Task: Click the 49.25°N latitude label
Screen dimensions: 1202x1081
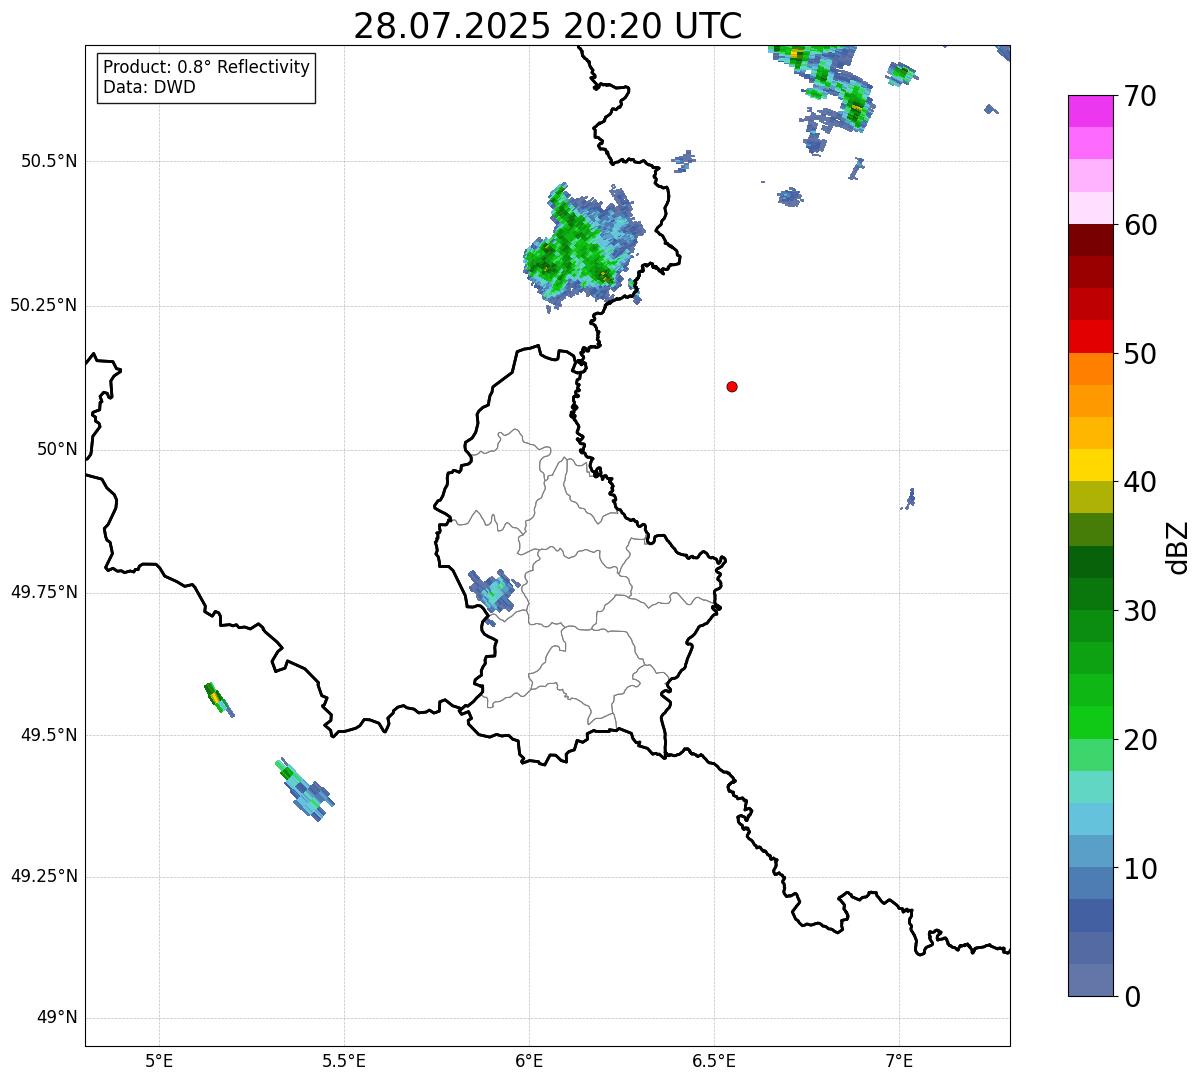Action: (x=44, y=876)
